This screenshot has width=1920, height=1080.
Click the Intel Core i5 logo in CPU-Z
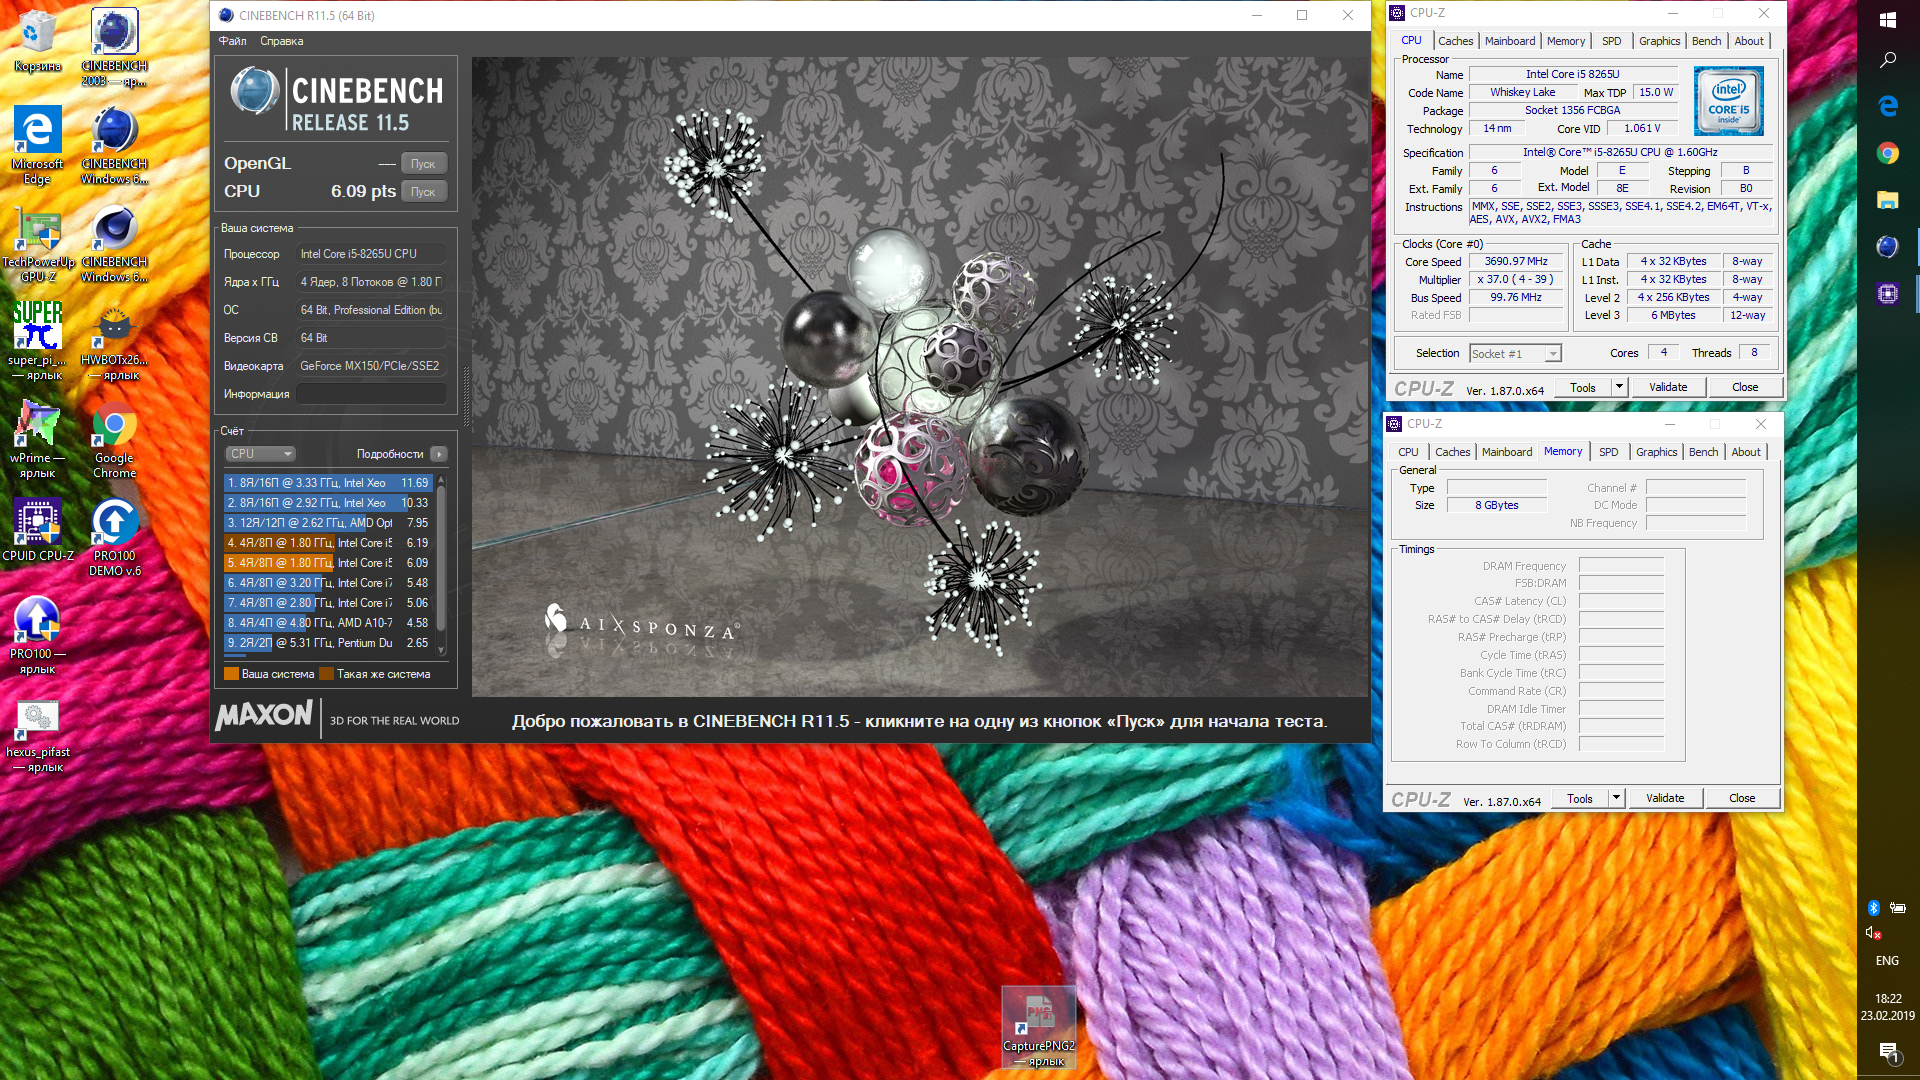tap(1729, 101)
